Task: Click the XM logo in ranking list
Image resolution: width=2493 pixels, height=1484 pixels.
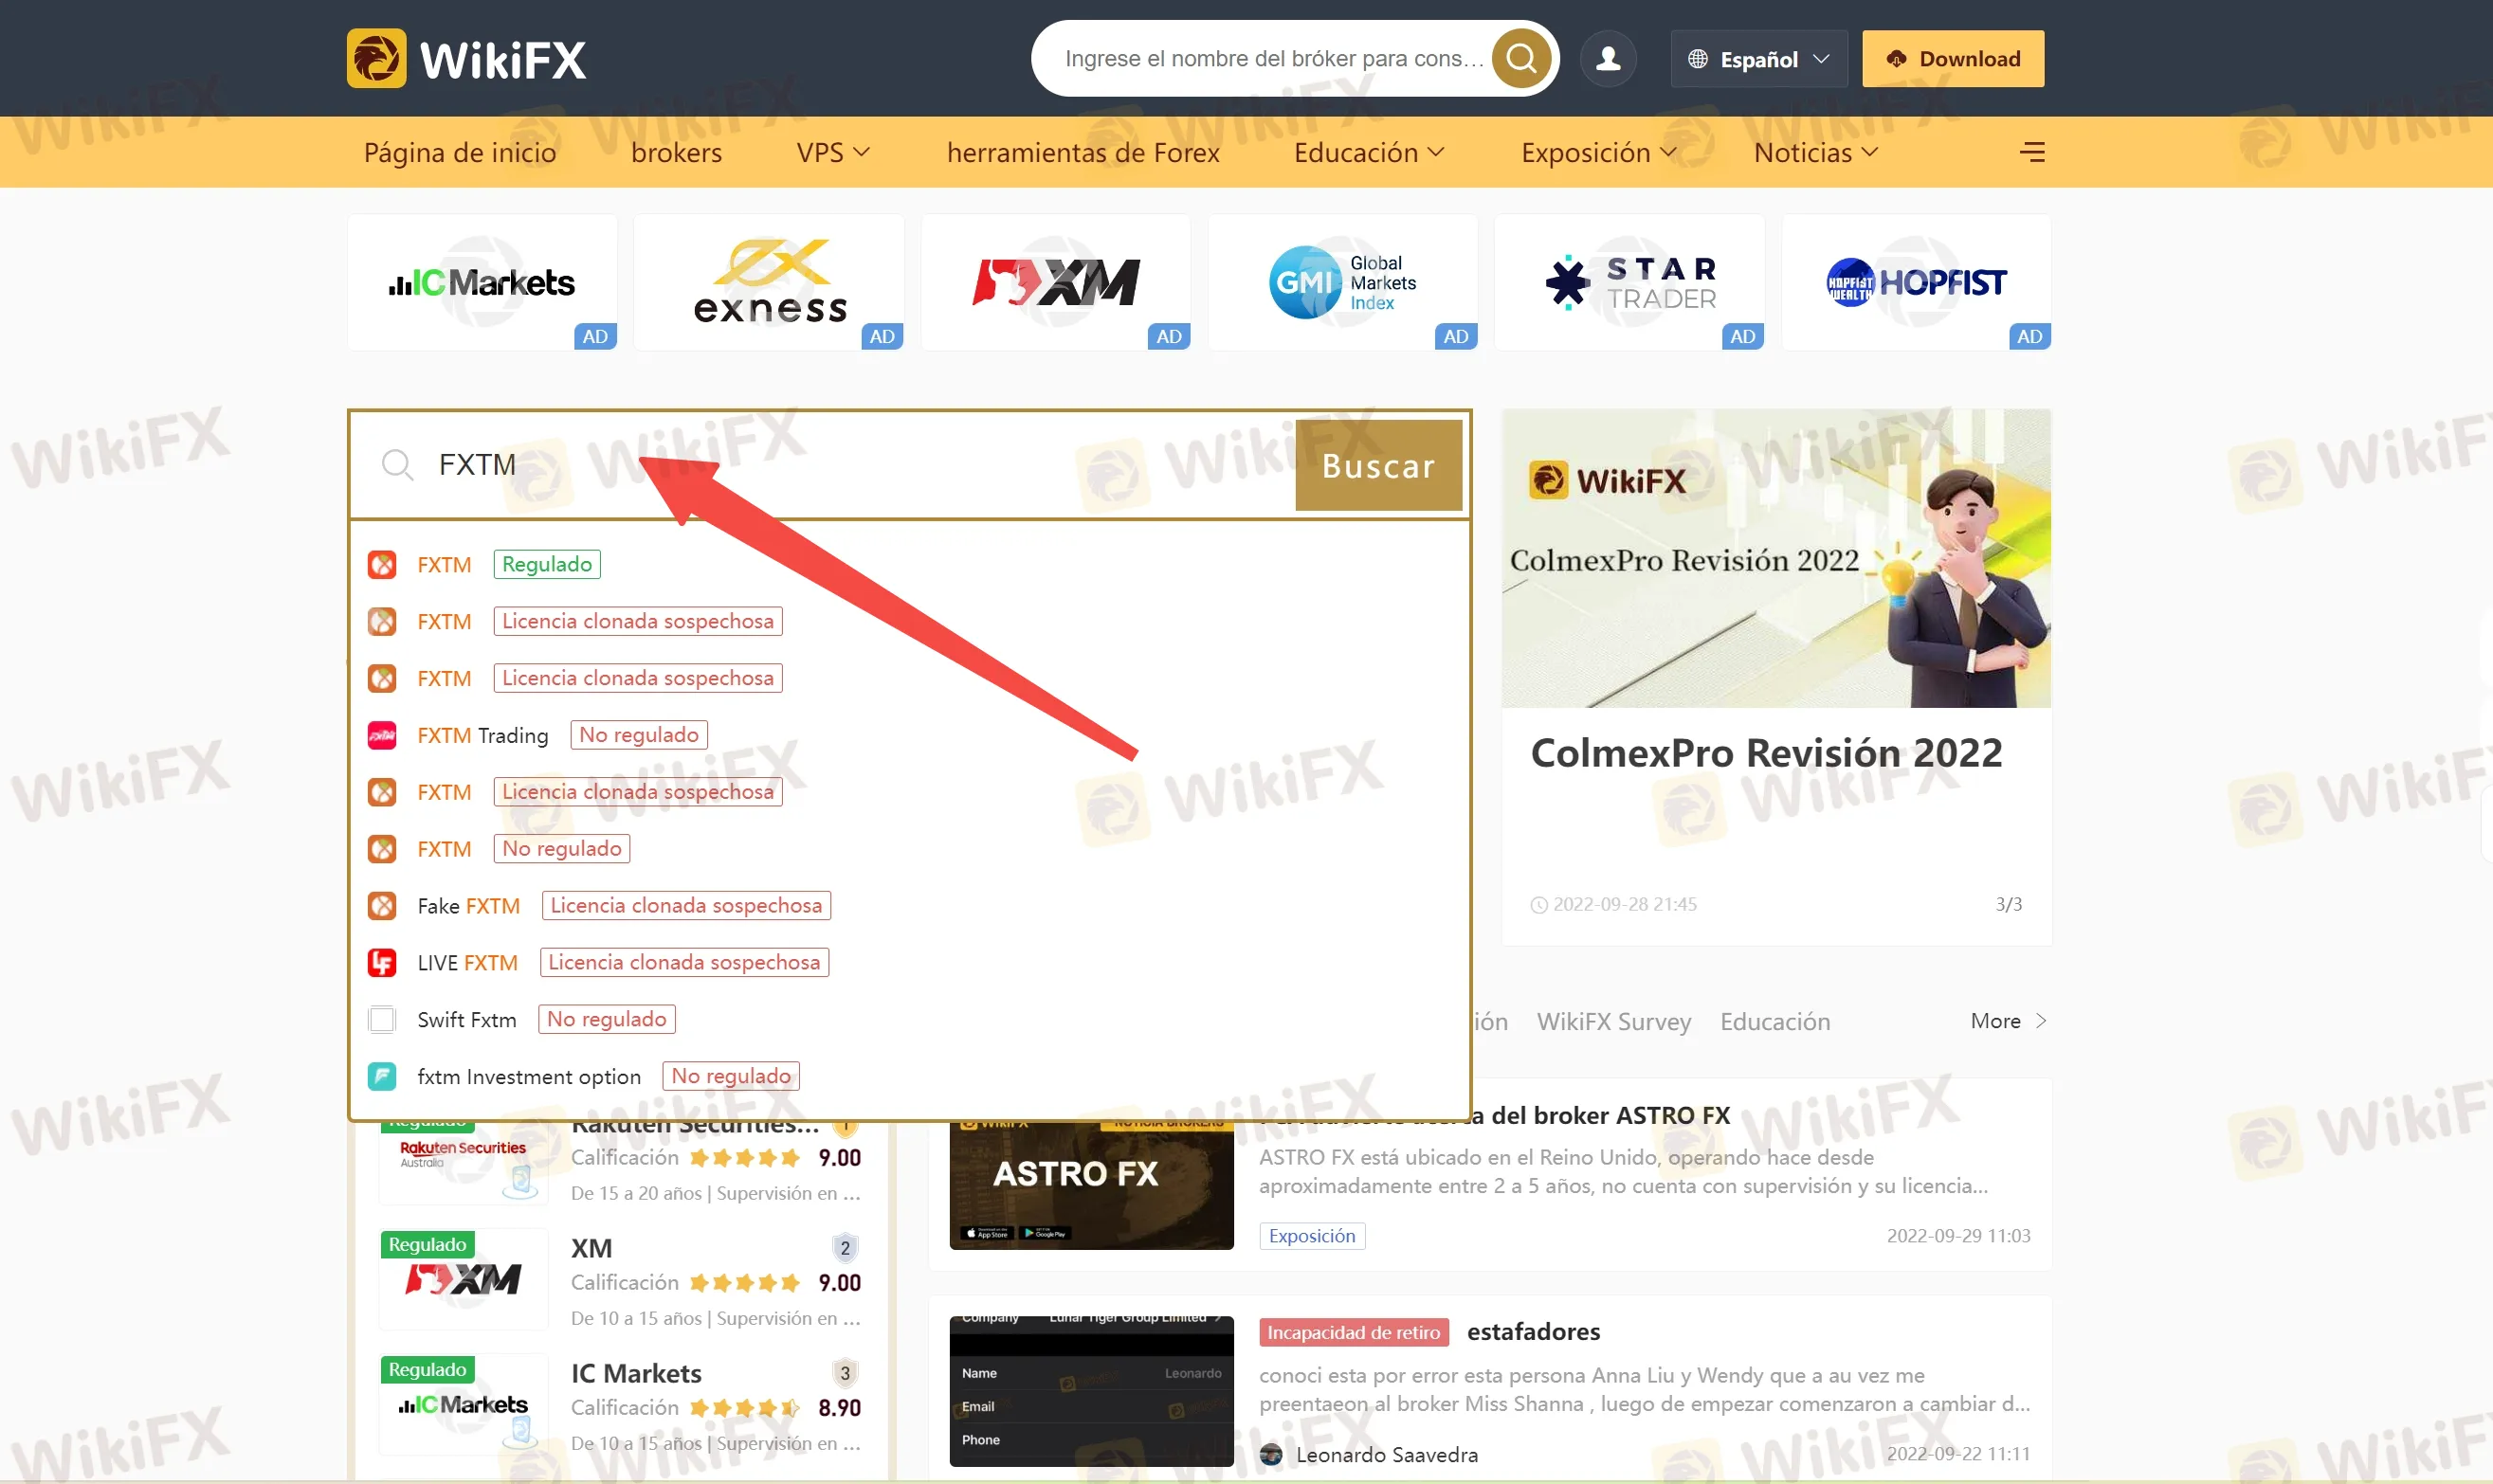Action: click(463, 1279)
